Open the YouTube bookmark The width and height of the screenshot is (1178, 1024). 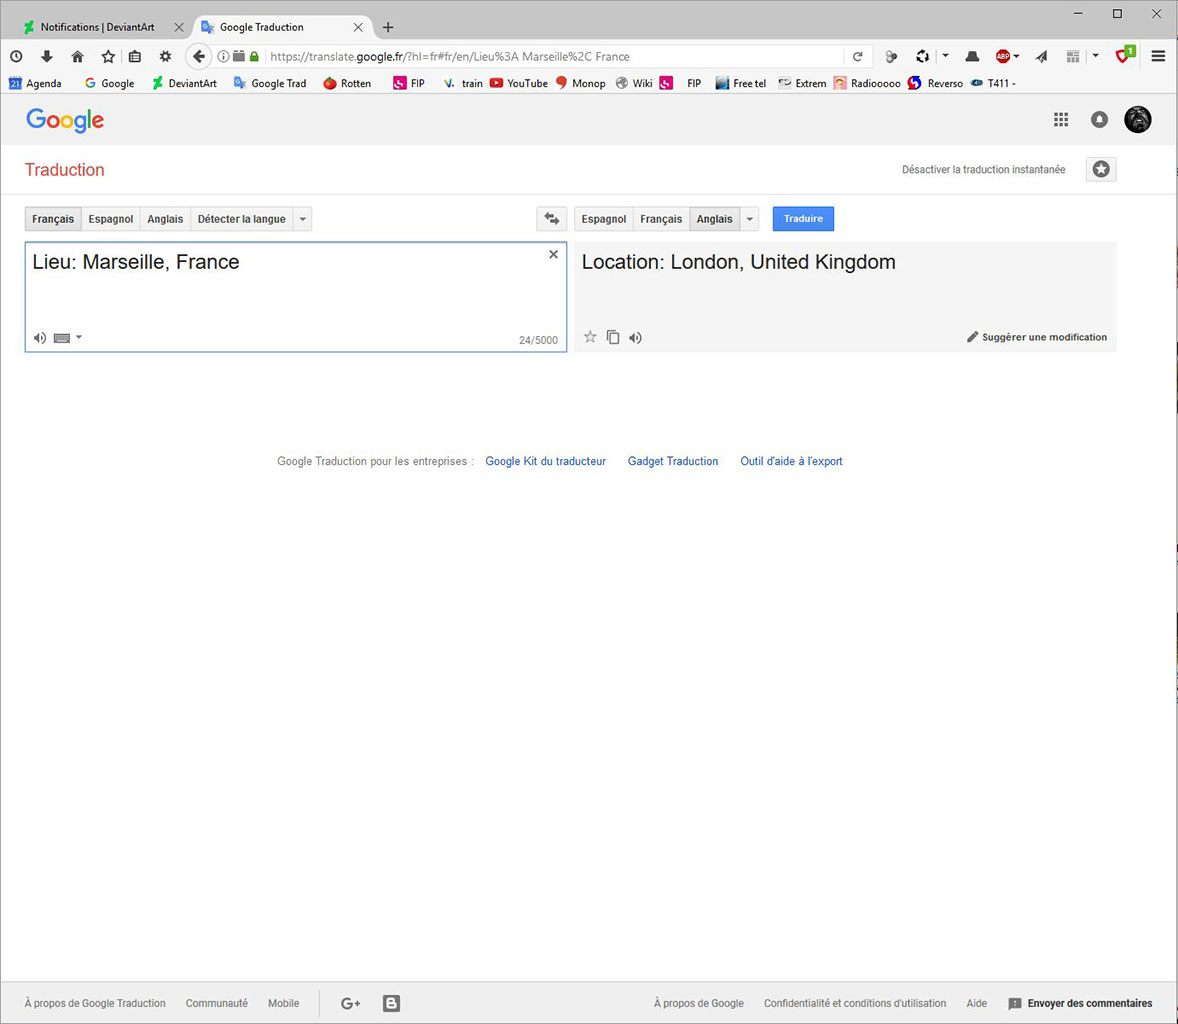tap(518, 83)
